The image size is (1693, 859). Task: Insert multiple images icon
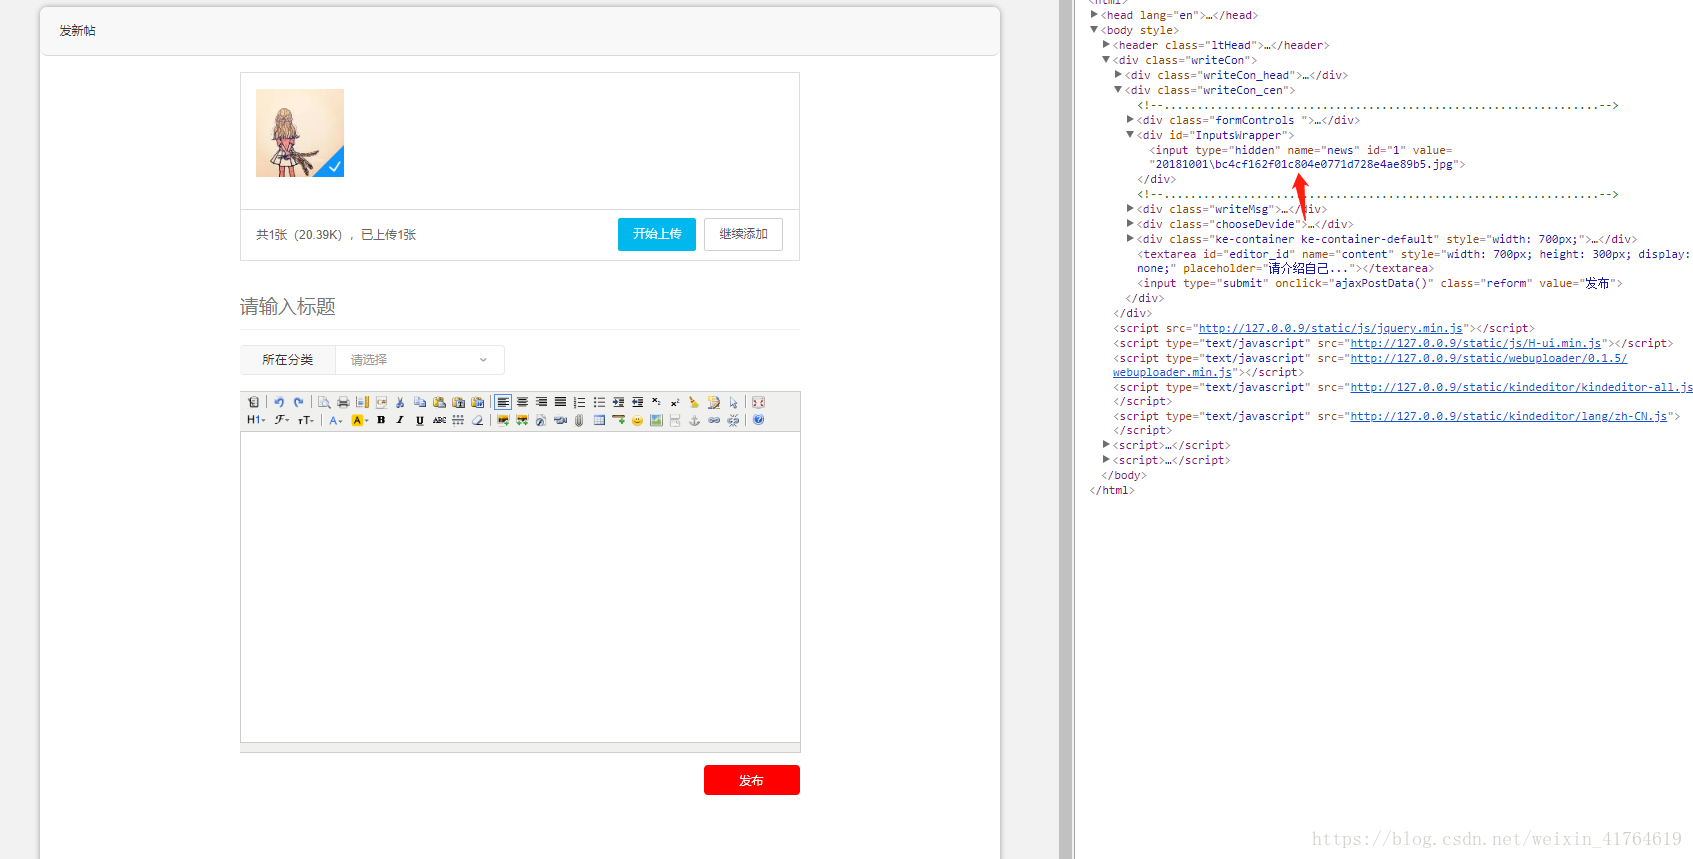pyautogui.click(x=522, y=420)
